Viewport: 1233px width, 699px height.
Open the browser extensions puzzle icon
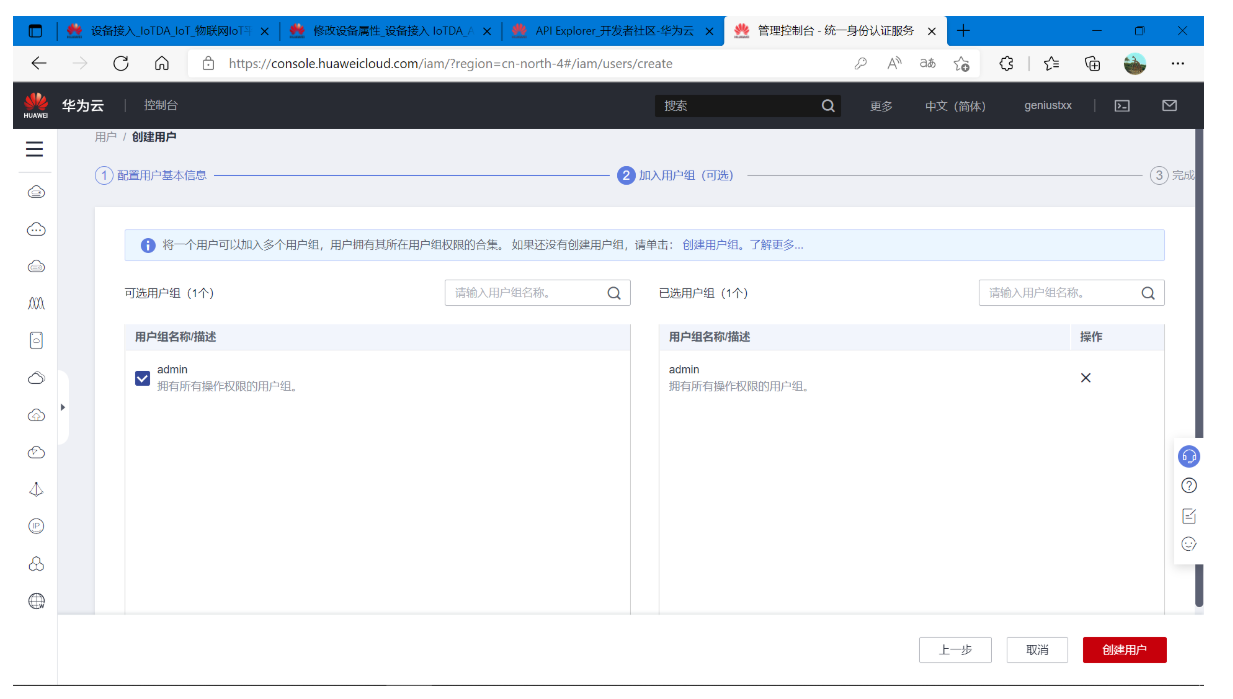(x=1007, y=63)
